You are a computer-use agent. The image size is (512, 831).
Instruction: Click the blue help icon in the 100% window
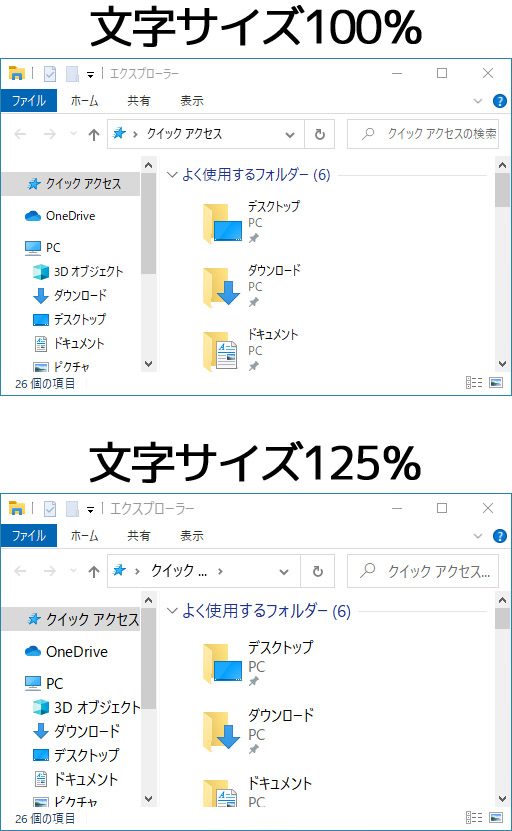coord(499,101)
